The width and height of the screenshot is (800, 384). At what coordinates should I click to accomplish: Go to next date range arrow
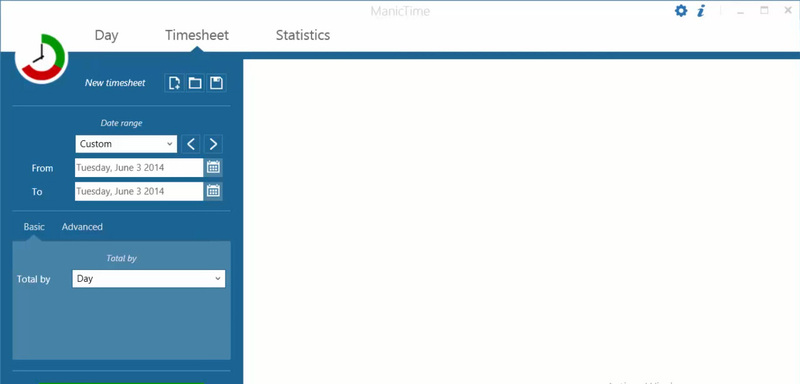tap(213, 144)
